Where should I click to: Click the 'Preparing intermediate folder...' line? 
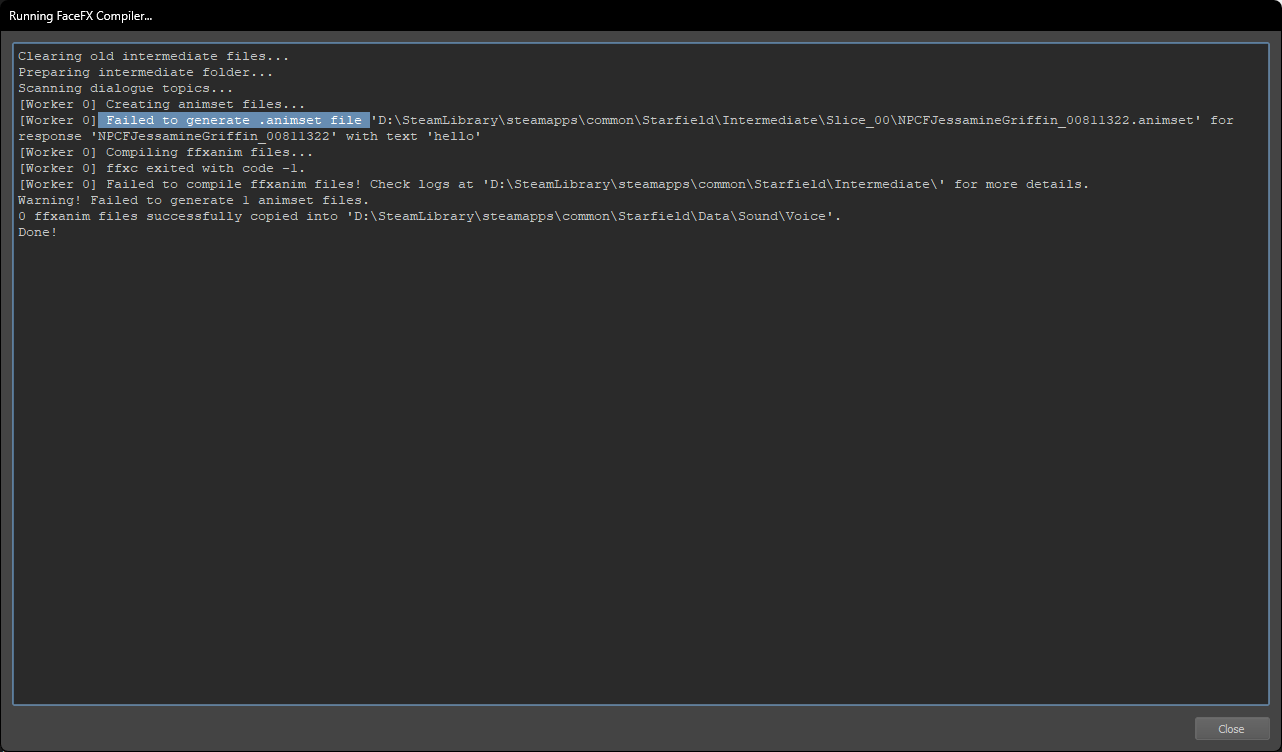coord(145,72)
